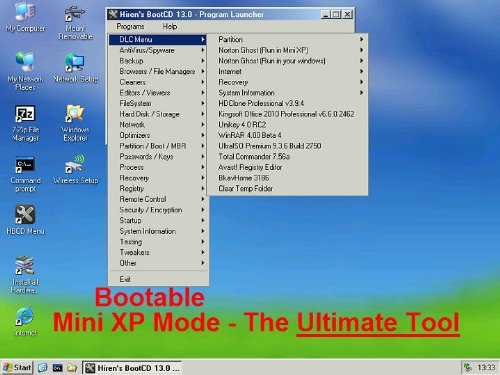The image size is (500, 375).
Task: Open Partition / Boot / MBR entry
Action: point(158,146)
